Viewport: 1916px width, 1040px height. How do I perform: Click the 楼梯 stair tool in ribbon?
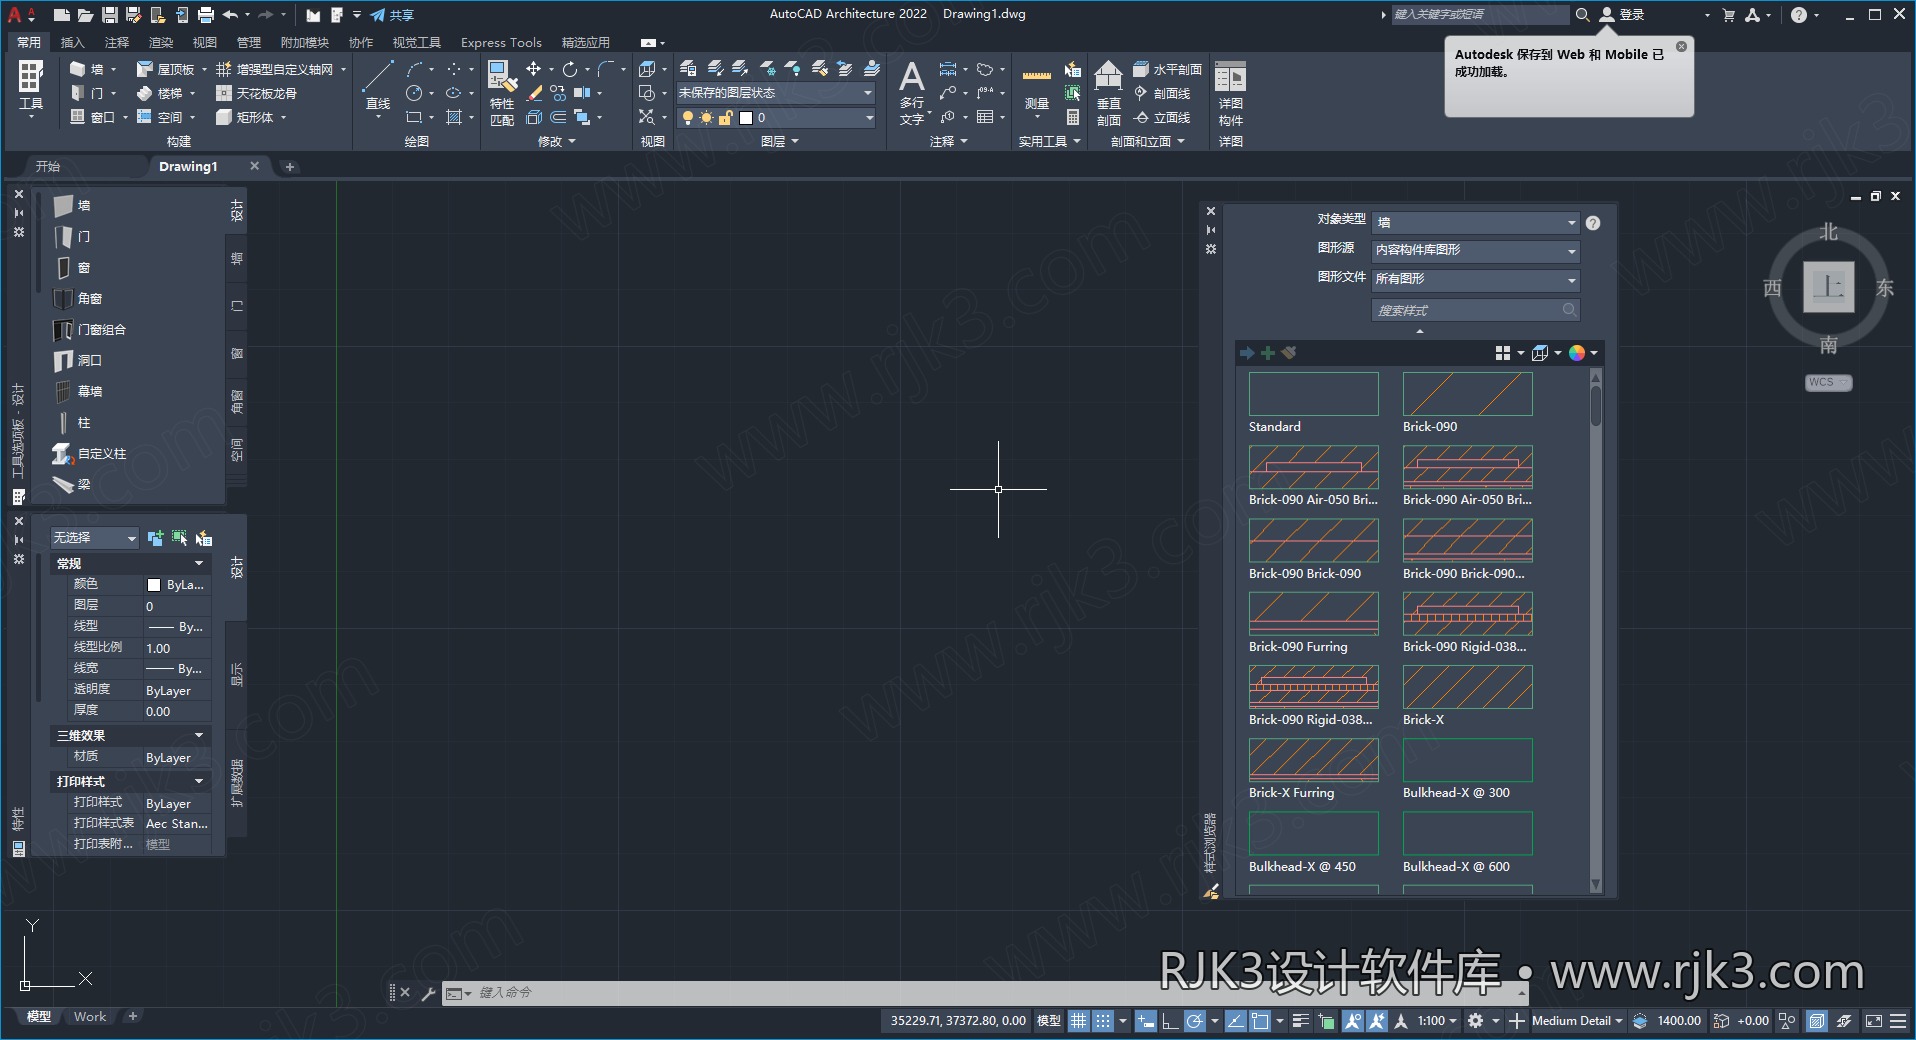[x=160, y=93]
